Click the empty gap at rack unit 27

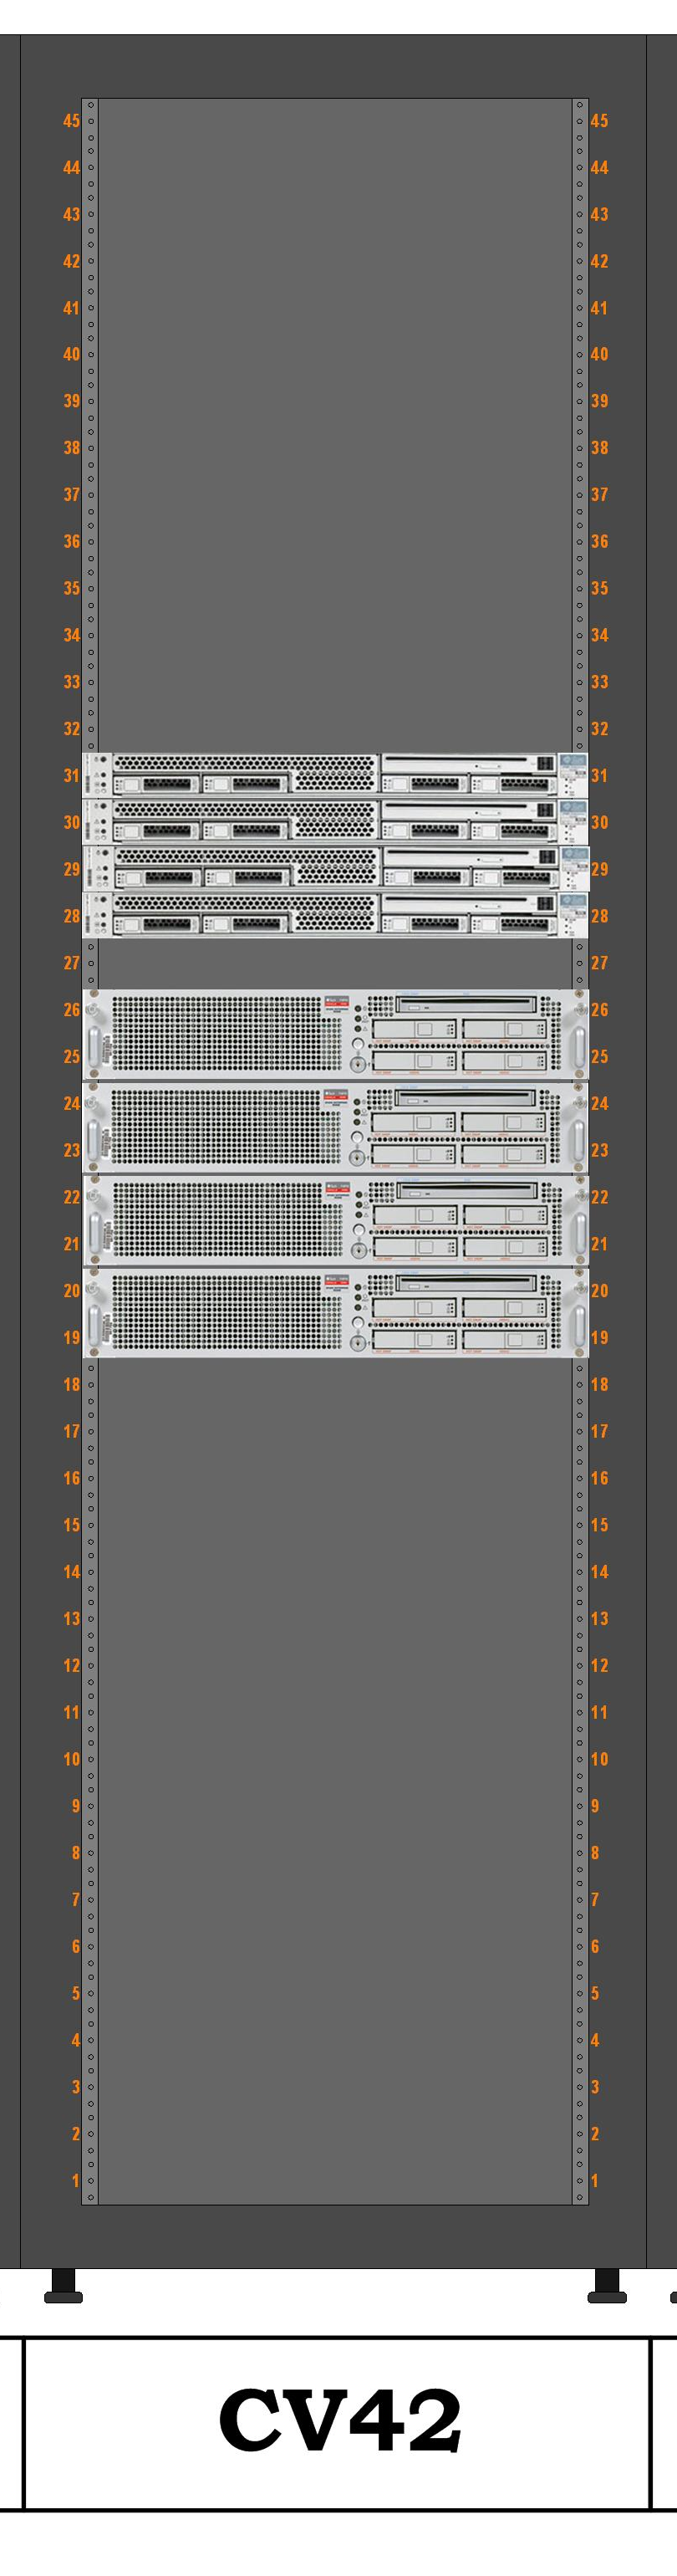pyautogui.click(x=335, y=963)
